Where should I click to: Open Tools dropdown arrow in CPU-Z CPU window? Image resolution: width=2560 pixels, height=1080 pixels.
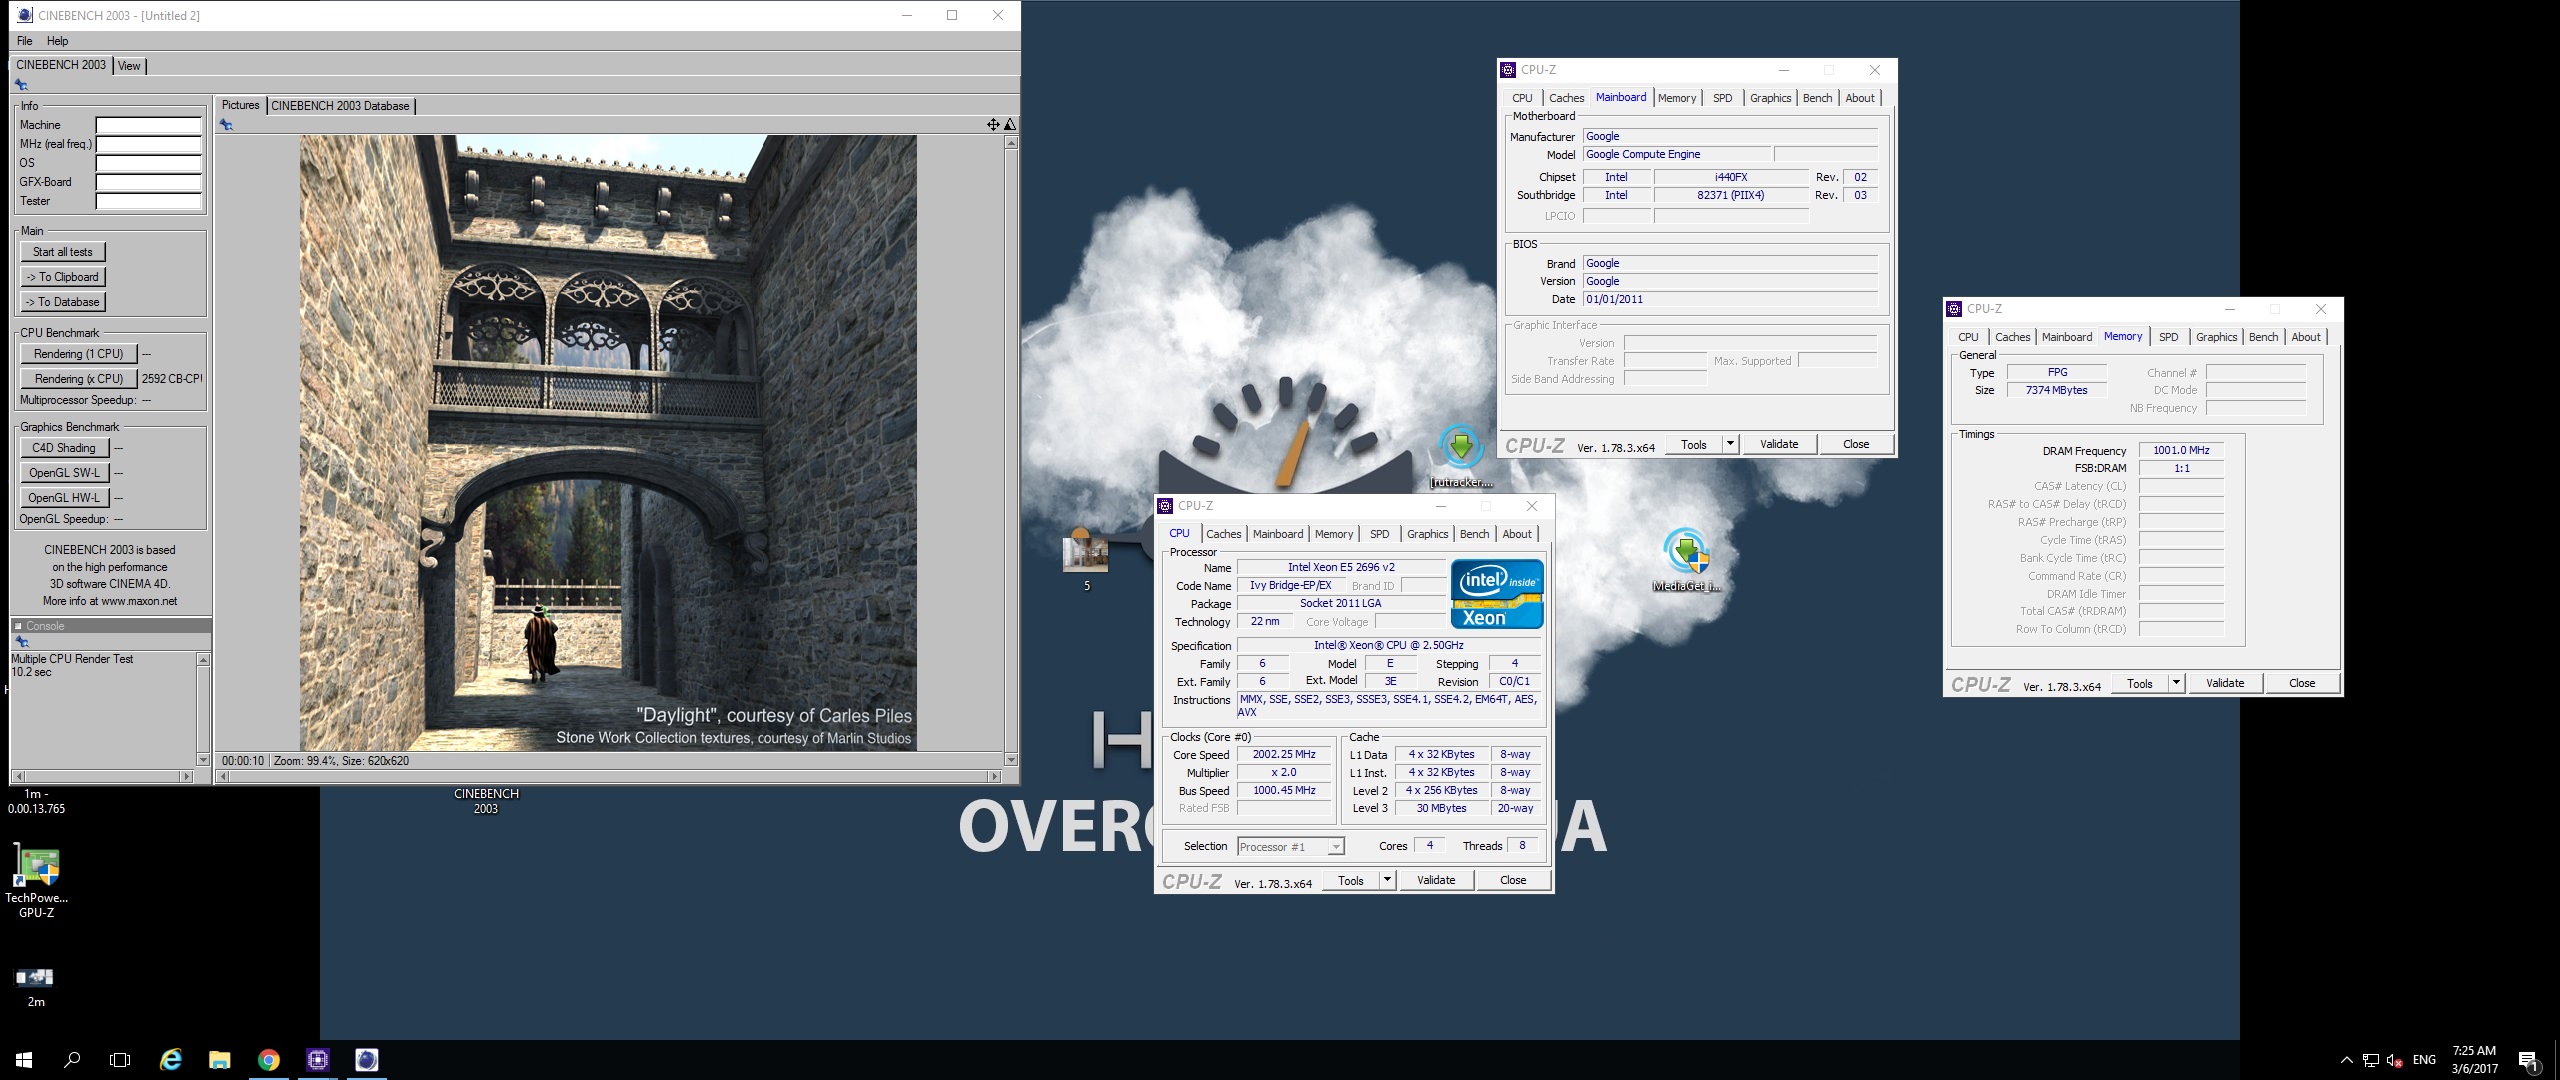click(1387, 880)
